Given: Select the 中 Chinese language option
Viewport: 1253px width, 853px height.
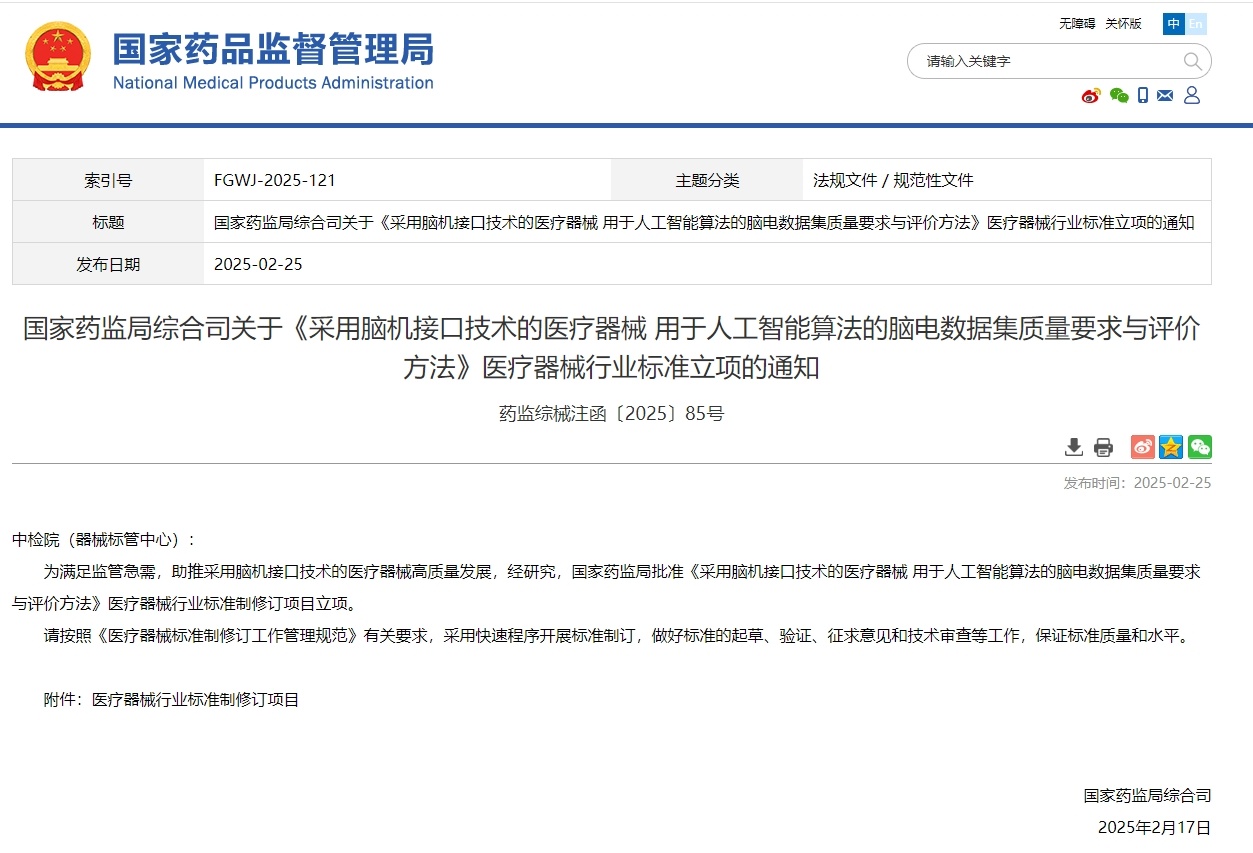Looking at the screenshot, I should (x=1174, y=24).
